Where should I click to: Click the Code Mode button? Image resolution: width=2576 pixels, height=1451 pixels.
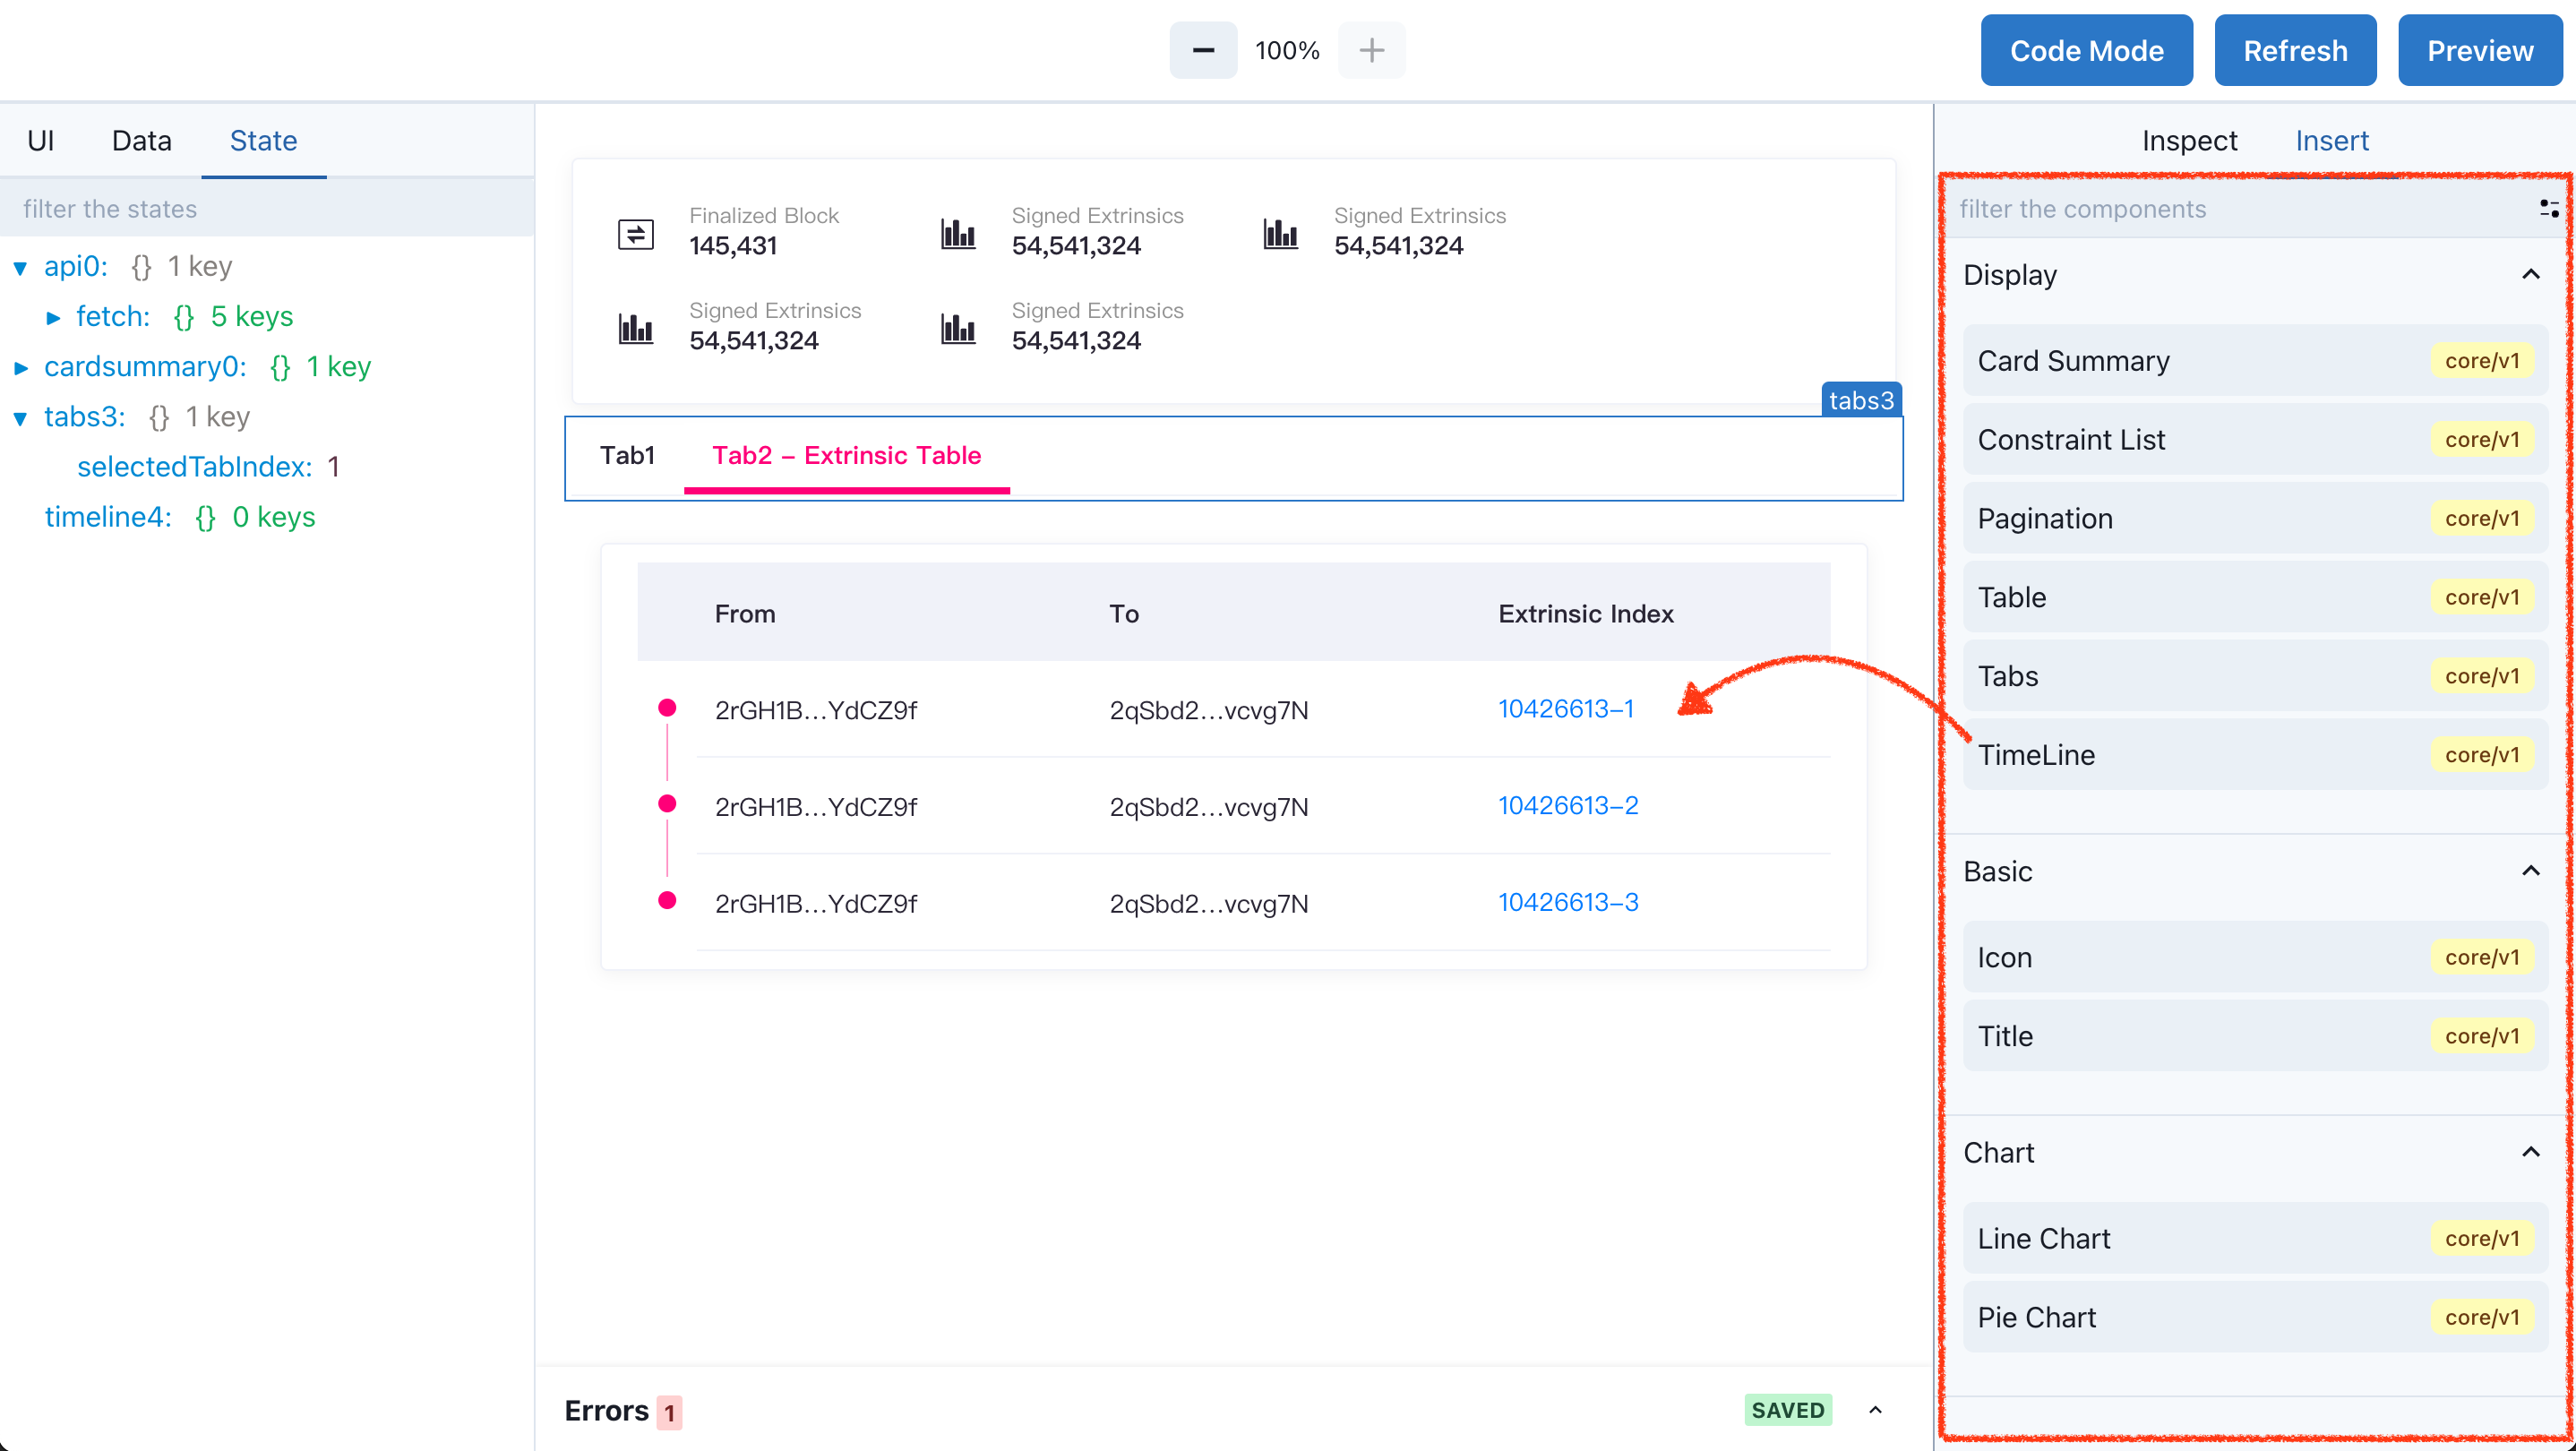2087,50
